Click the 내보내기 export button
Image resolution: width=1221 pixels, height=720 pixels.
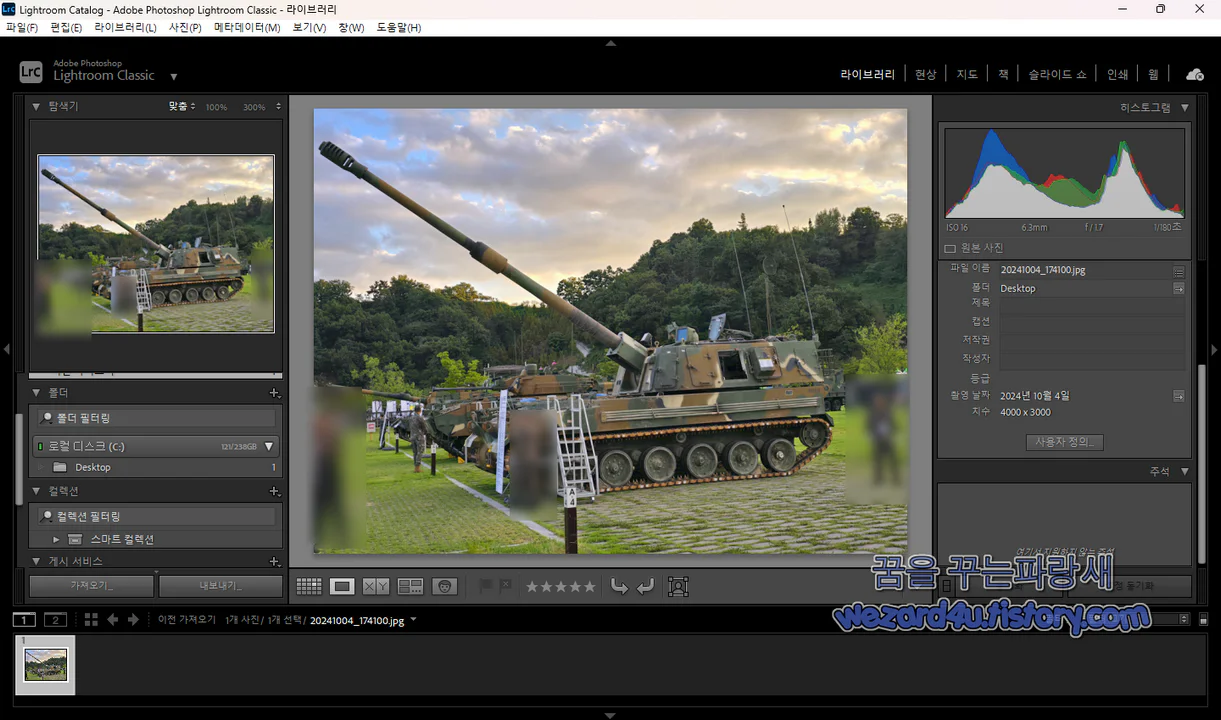pyautogui.click(x=220, y=586)
